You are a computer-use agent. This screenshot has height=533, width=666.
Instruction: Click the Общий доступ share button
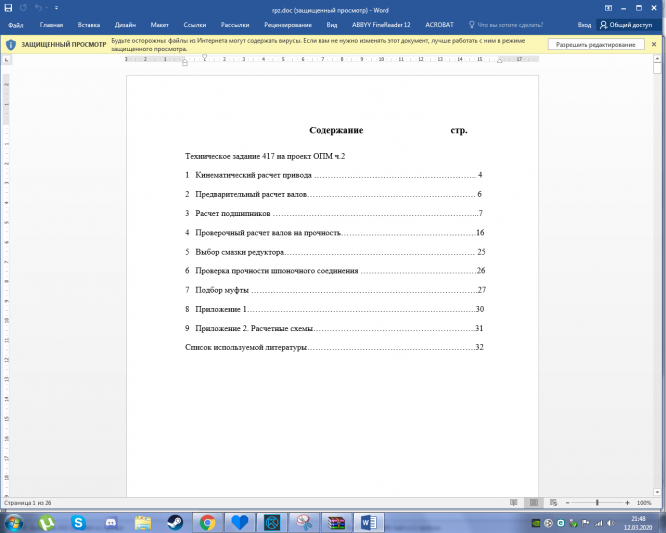click(626, 25)
